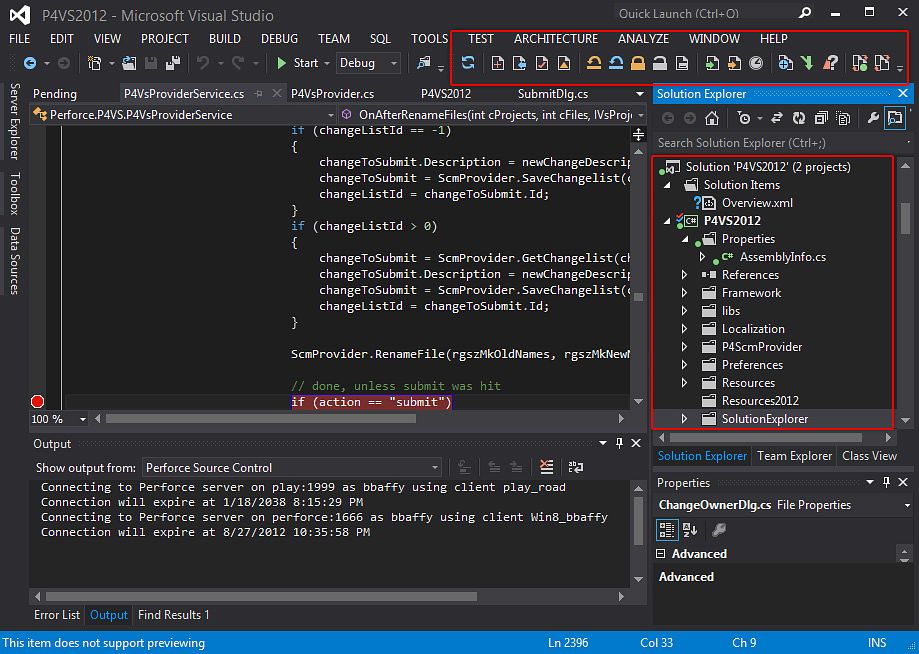Click the wrench Properties icon in Solution Explorer
This screenshot has width=919, height=654.
(x=872, y=118)
